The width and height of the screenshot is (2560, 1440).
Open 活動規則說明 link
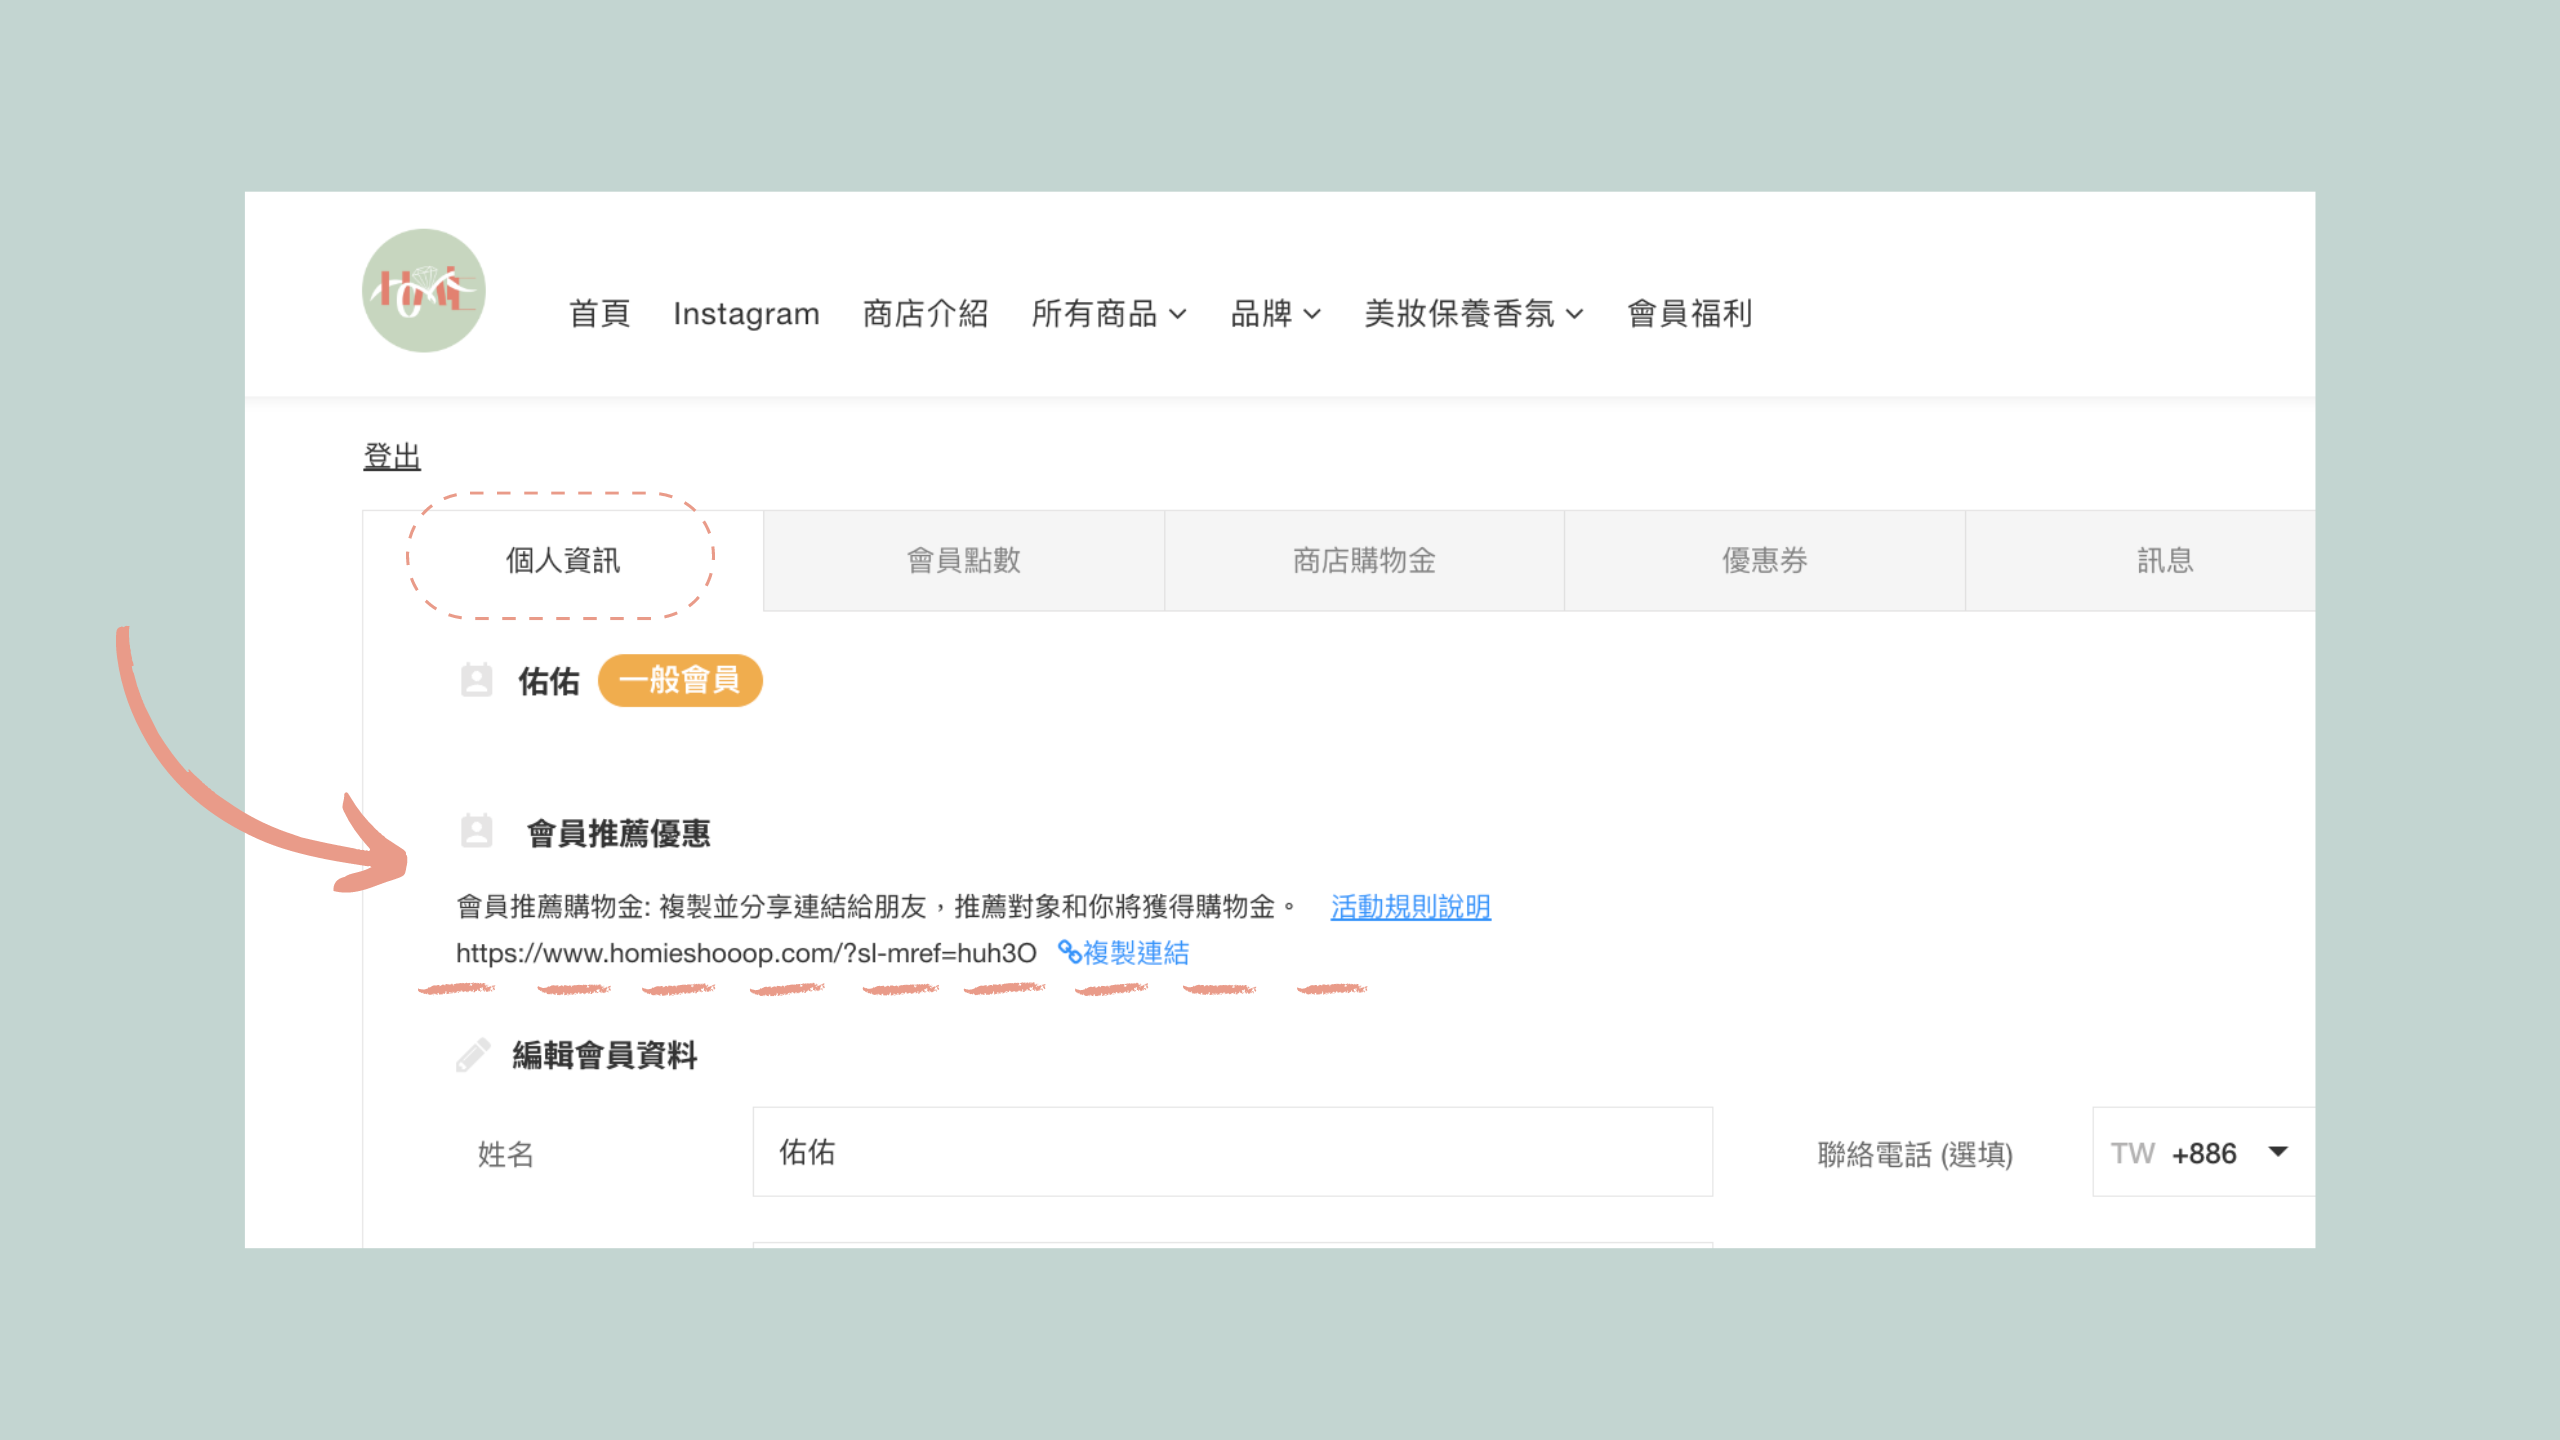pos(1410,907)
